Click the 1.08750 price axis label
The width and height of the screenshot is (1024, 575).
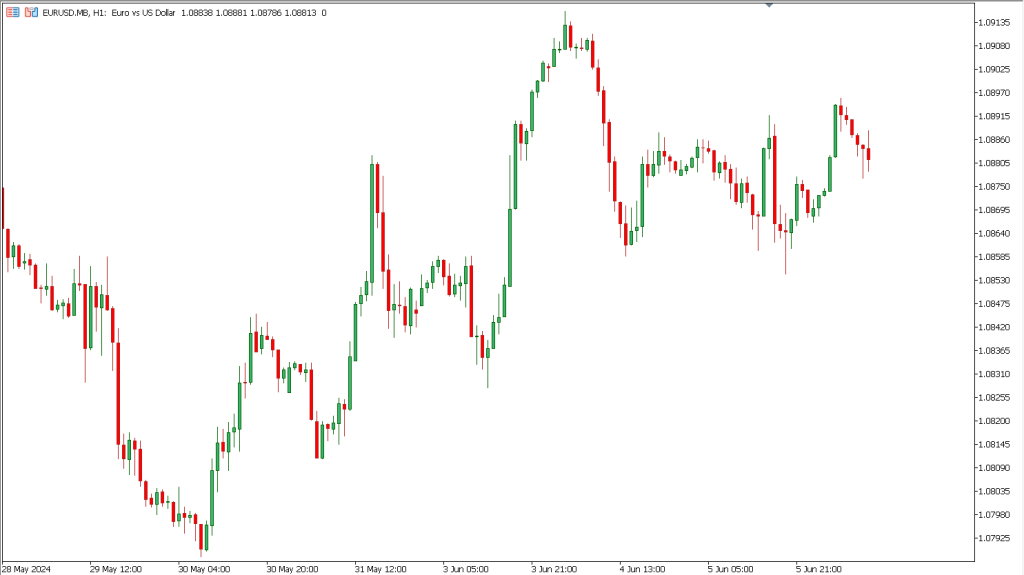coord(993,187)
